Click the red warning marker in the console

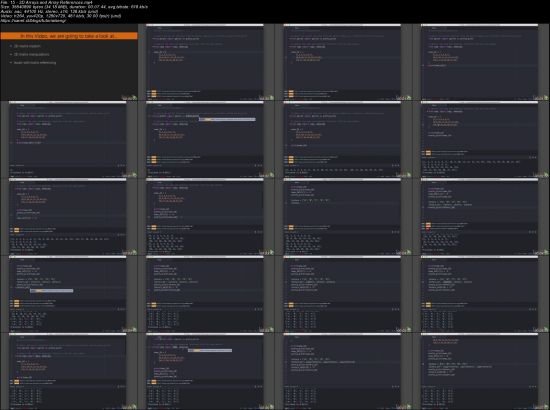coord(428,228)
